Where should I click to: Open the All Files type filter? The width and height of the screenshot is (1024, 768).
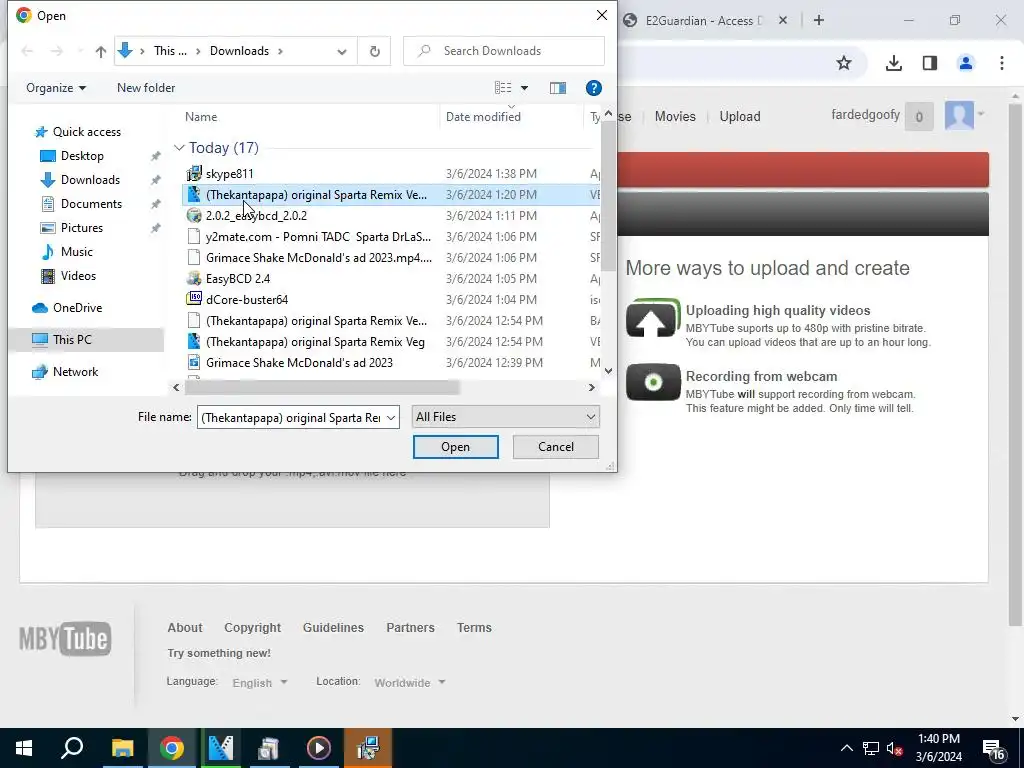[505, 417]
